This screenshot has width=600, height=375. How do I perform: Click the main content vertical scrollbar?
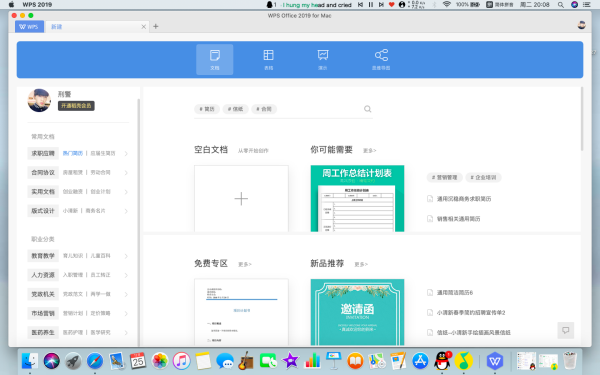[x=582, y=119]
